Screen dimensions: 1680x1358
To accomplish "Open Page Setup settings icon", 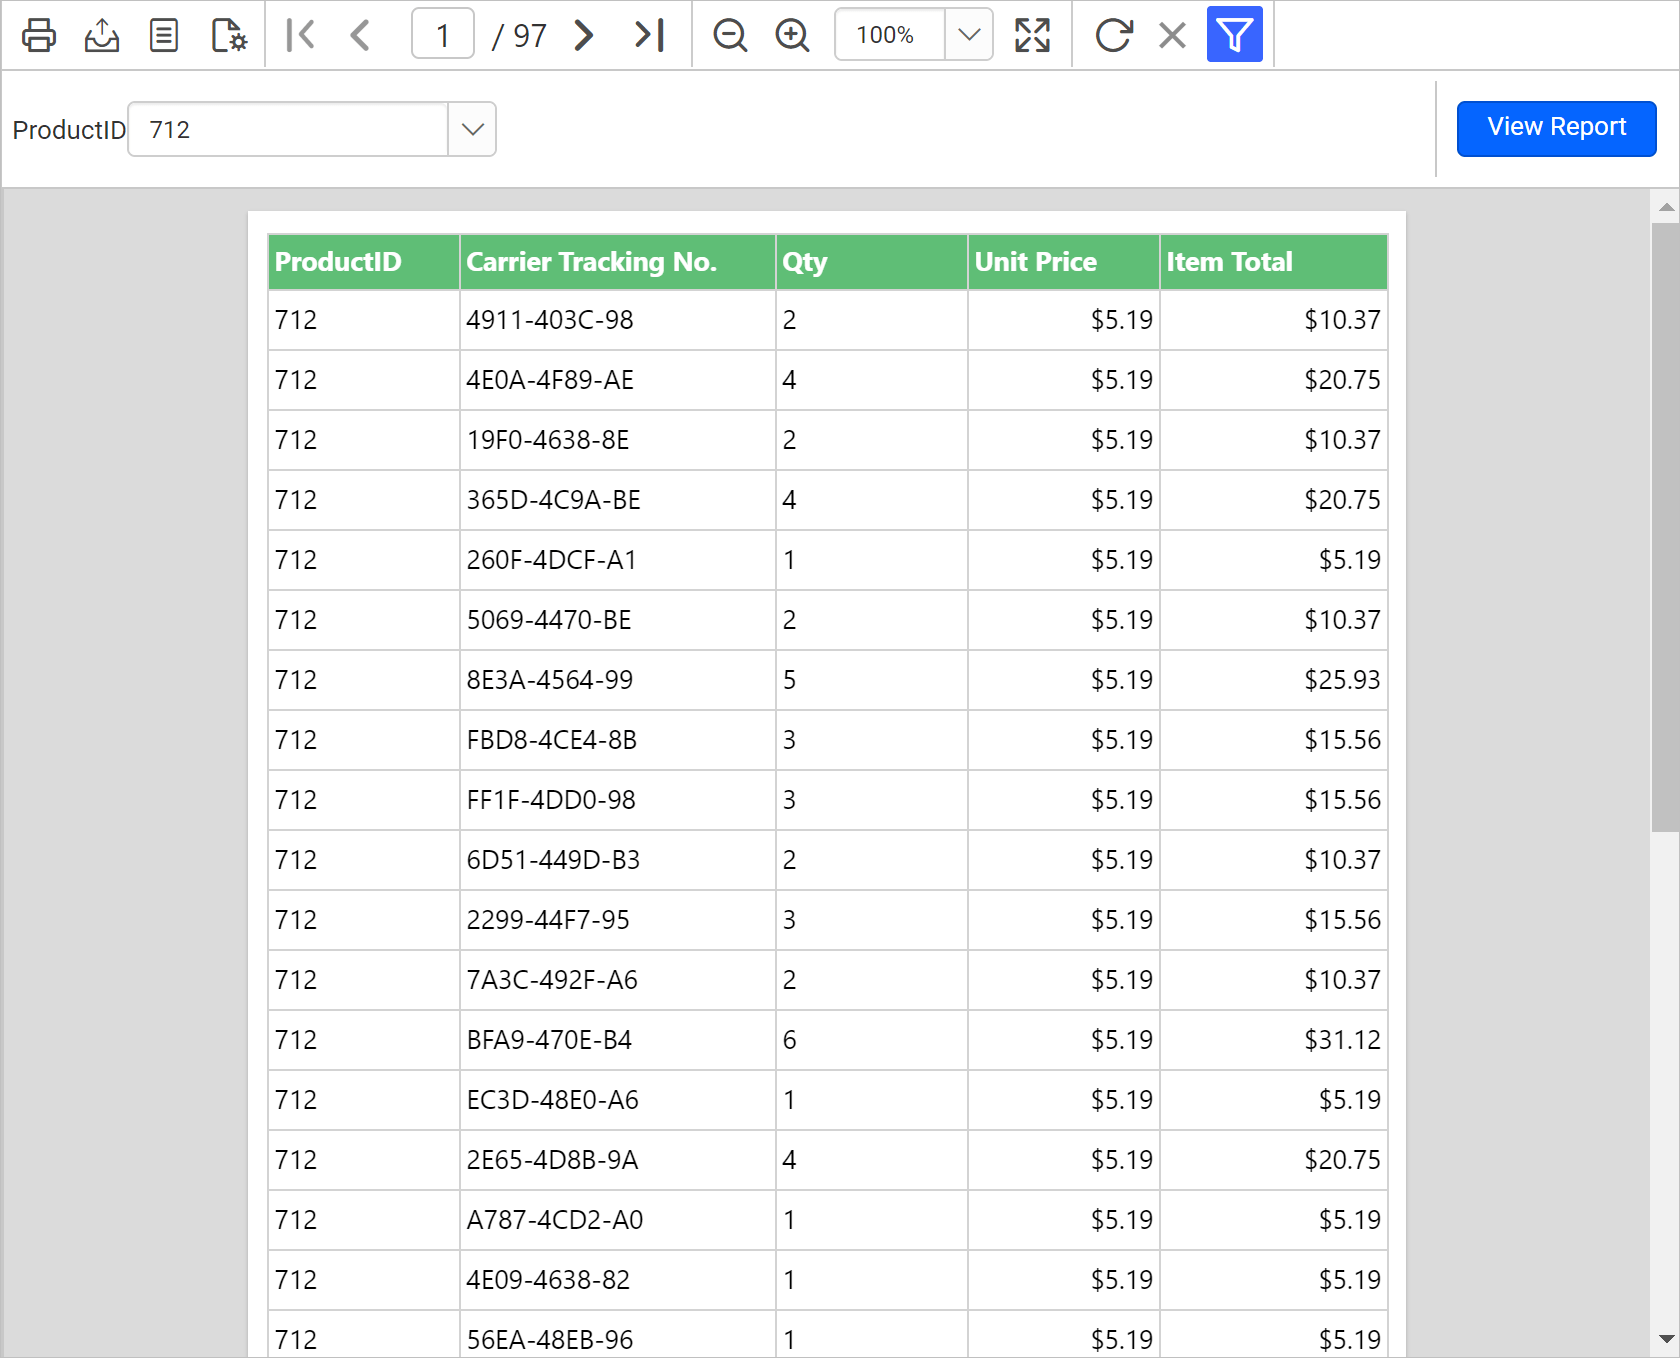I will [227, 34].
